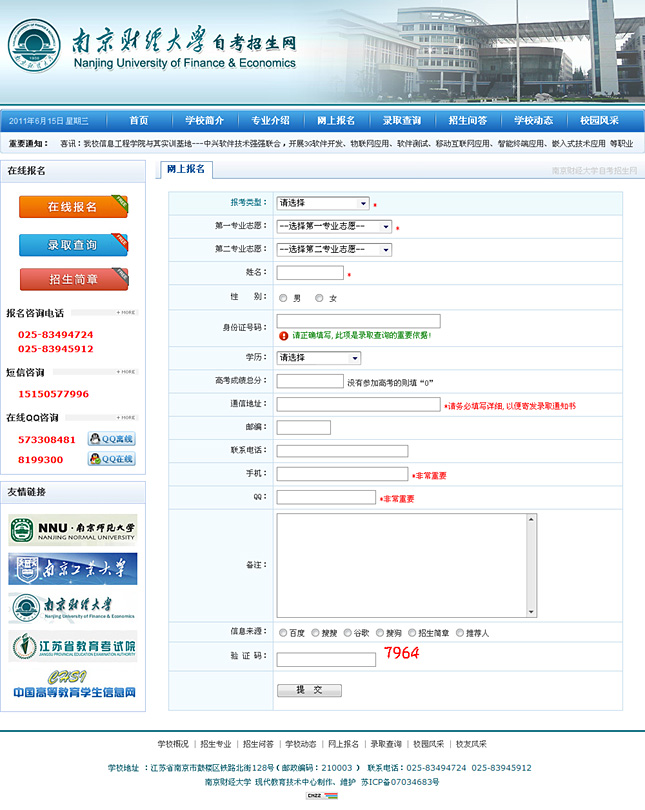Open 录取查询 in navigation bar

click(402, 120)
